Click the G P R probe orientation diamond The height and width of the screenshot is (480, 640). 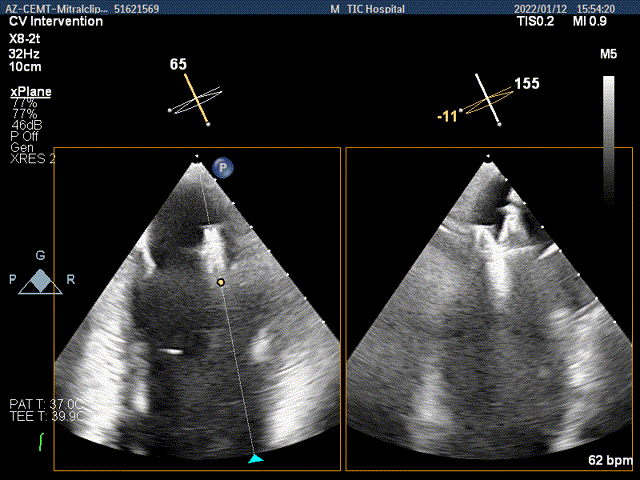pos(37,281)
